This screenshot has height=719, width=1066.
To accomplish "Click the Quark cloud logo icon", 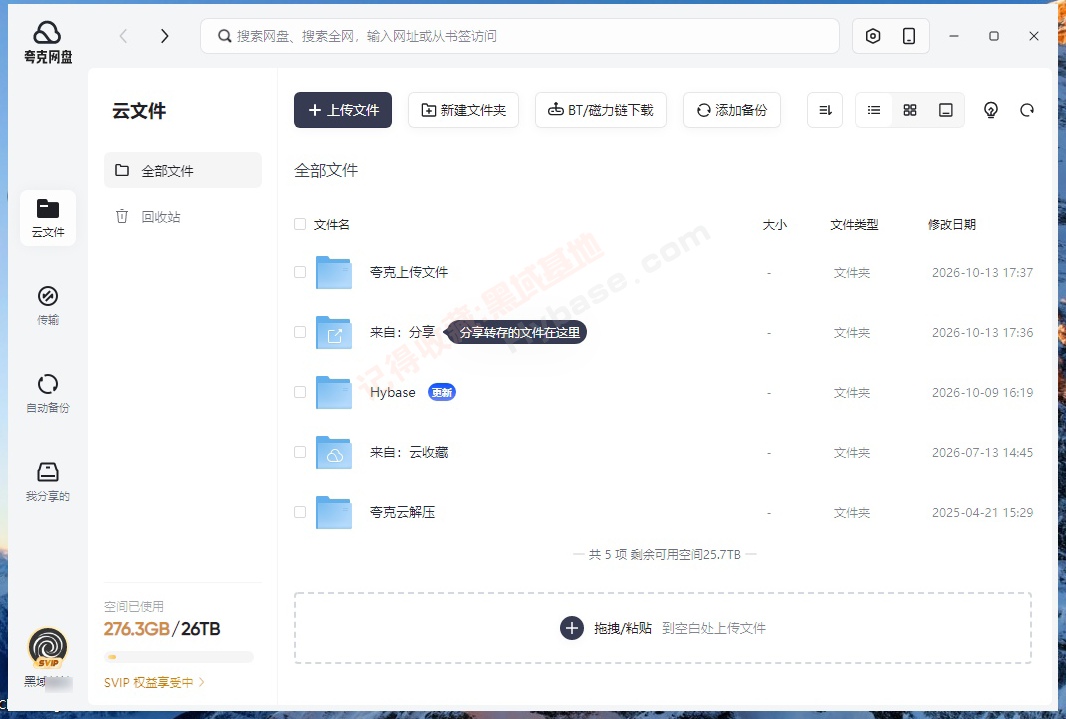I will 47,33.
